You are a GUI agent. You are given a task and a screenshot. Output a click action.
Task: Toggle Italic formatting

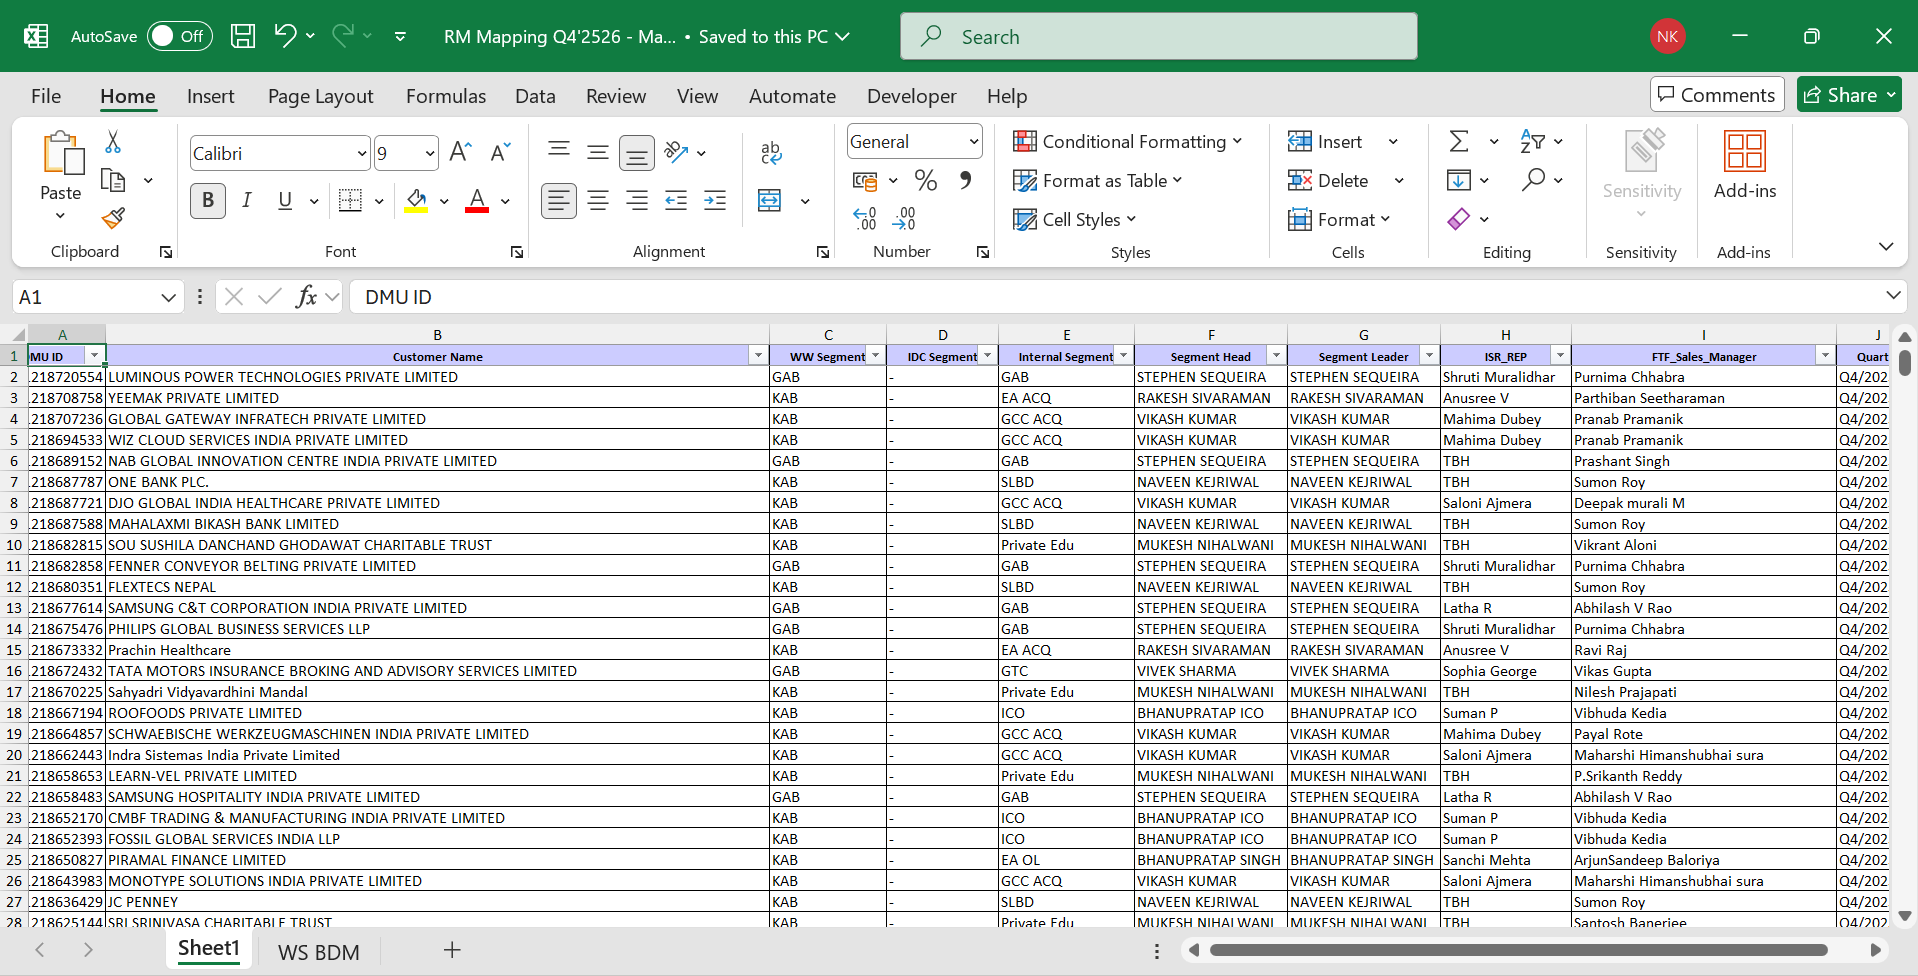(x=247, y=201)
